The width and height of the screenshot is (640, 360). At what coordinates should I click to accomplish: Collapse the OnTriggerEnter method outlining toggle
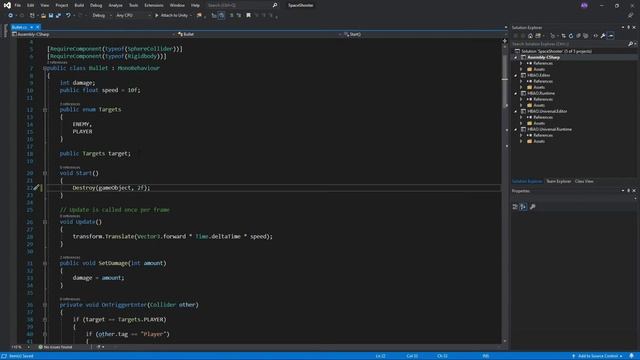pos(45,305)
